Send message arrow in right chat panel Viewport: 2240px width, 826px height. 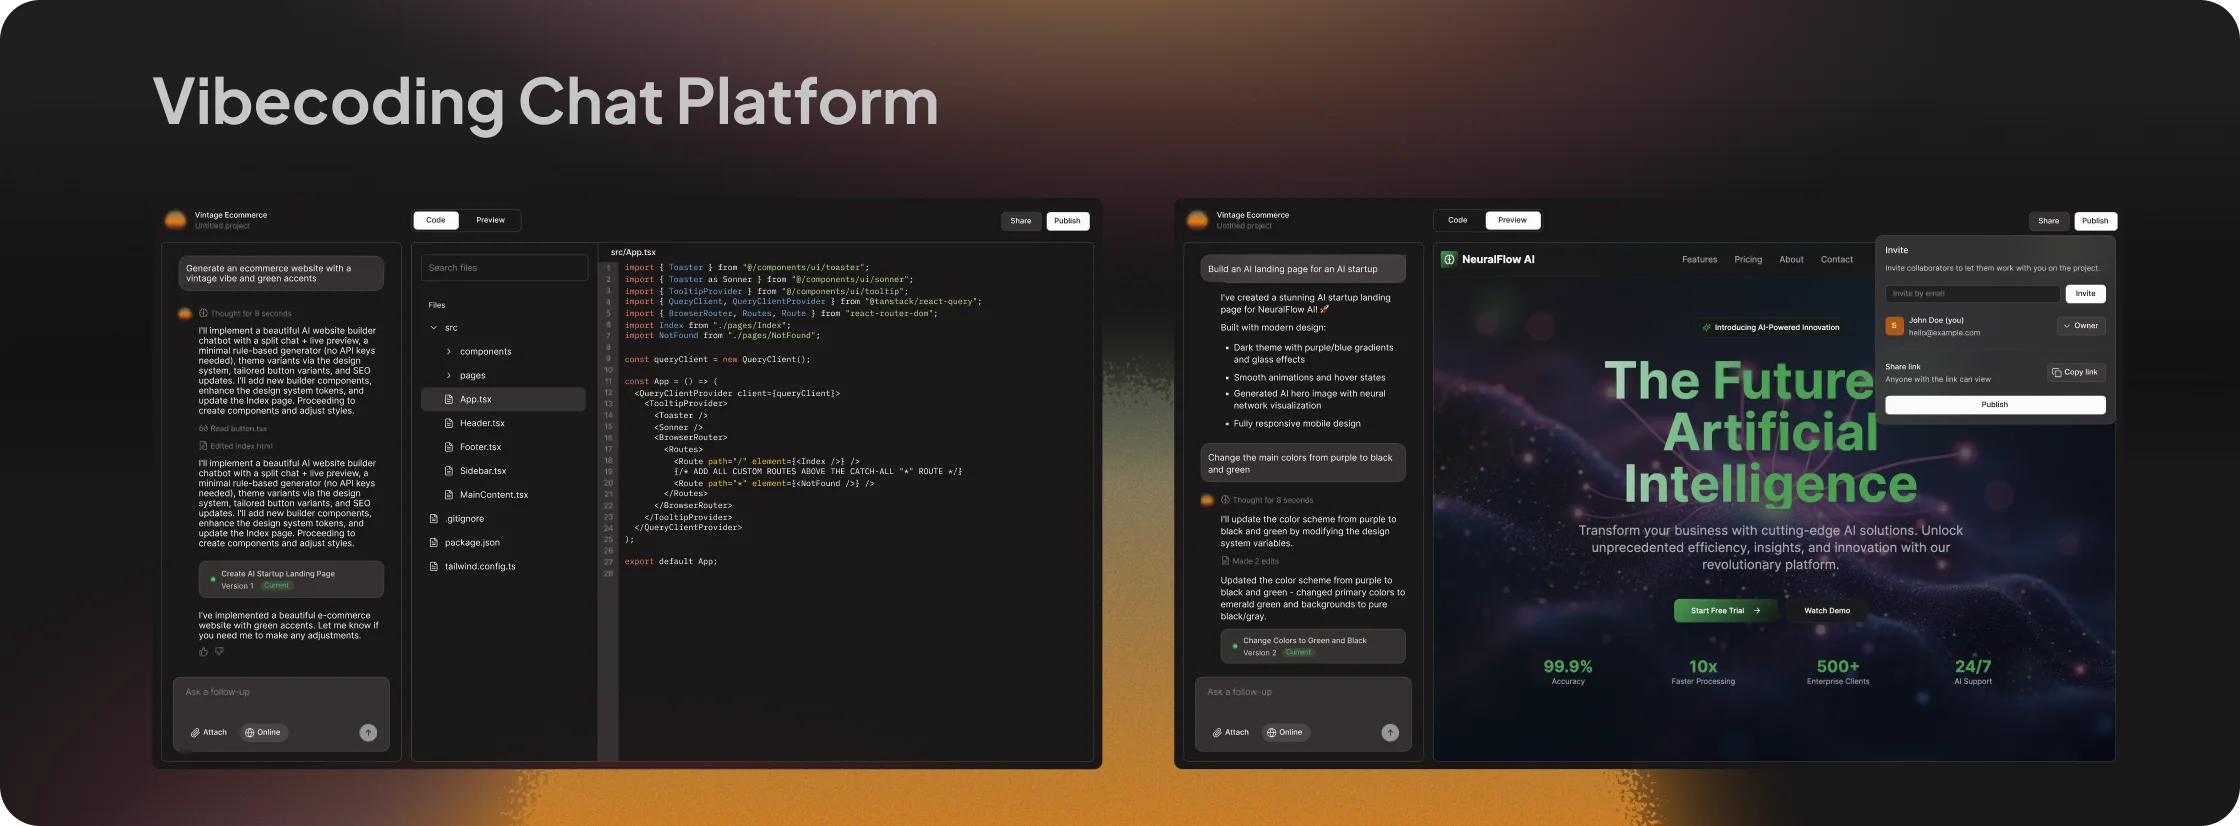click(x=1390, y=733)
